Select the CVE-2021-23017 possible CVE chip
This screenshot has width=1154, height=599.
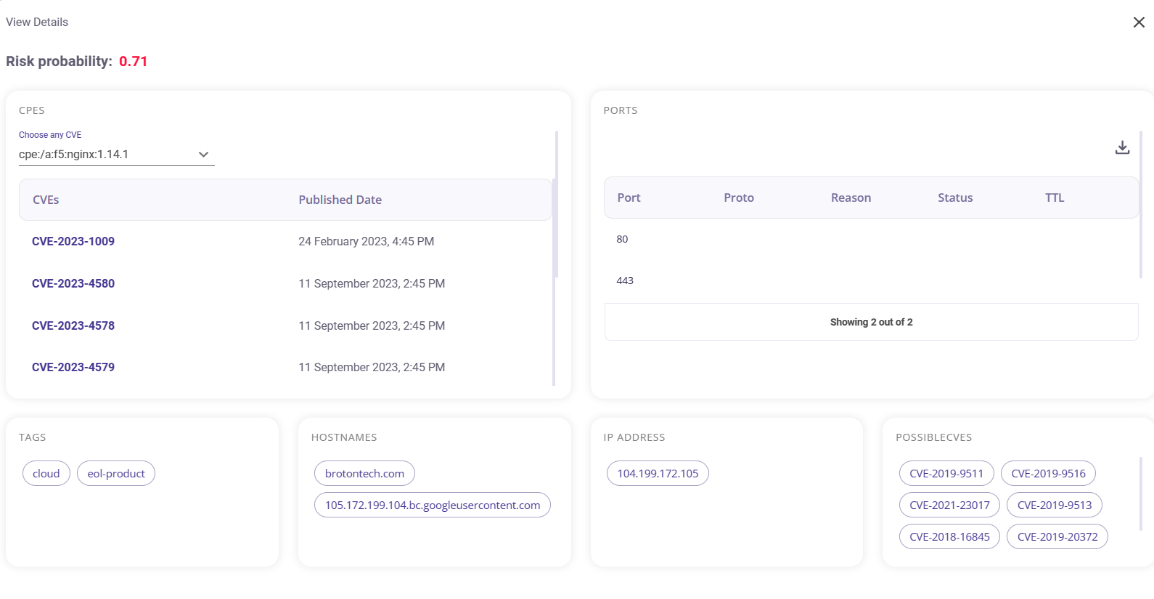[x=949, y=505]
